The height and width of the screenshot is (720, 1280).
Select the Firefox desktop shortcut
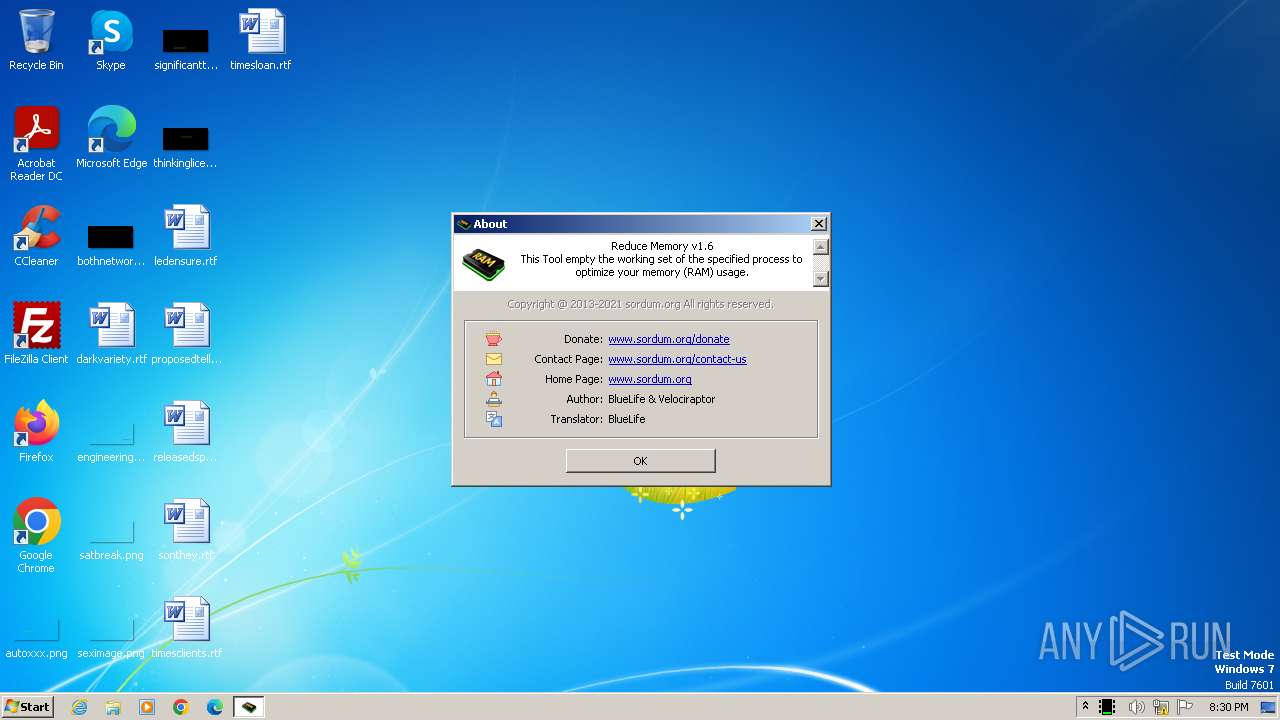pyautogui.click(x=36, y=432)
